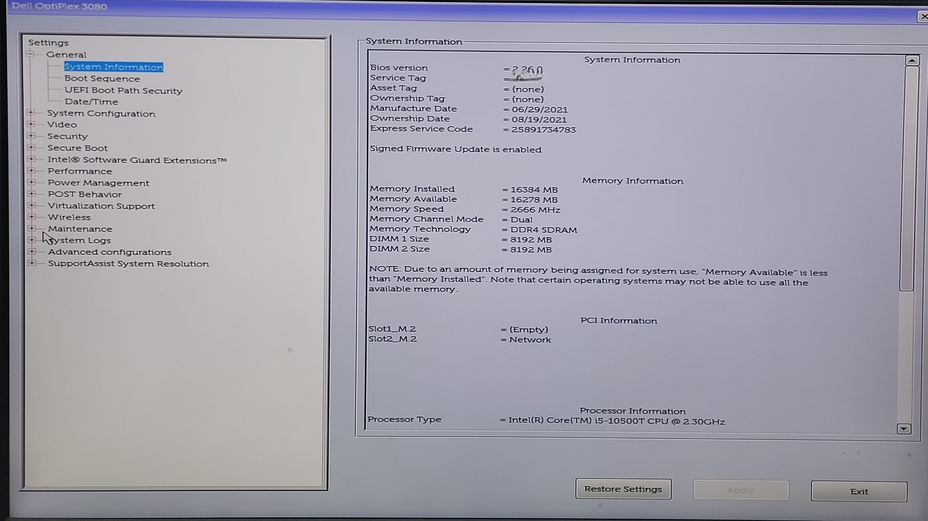The width and height of the screenshot is (928, 521).
Task: Select Video category label
Action: [x=62, y=124]
